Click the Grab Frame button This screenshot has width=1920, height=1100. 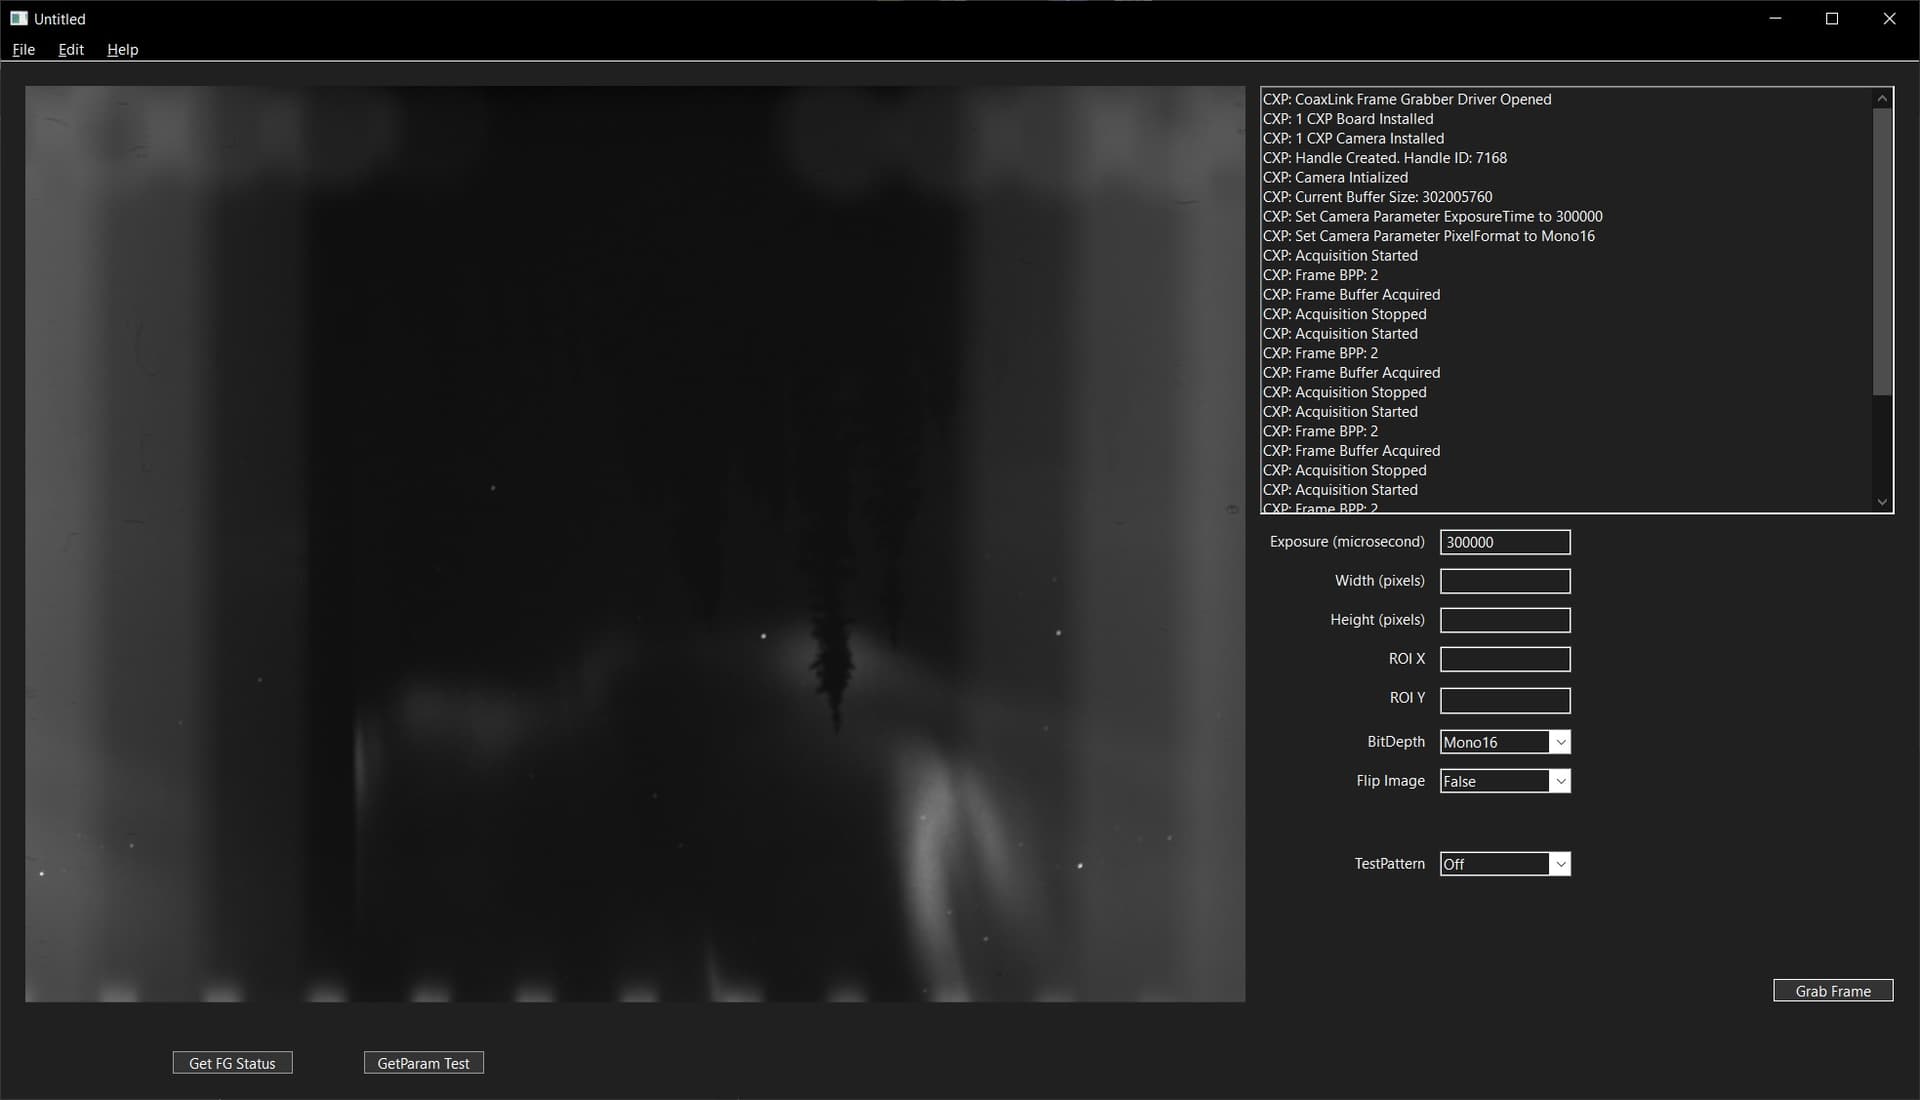[x=1833, y=991]
